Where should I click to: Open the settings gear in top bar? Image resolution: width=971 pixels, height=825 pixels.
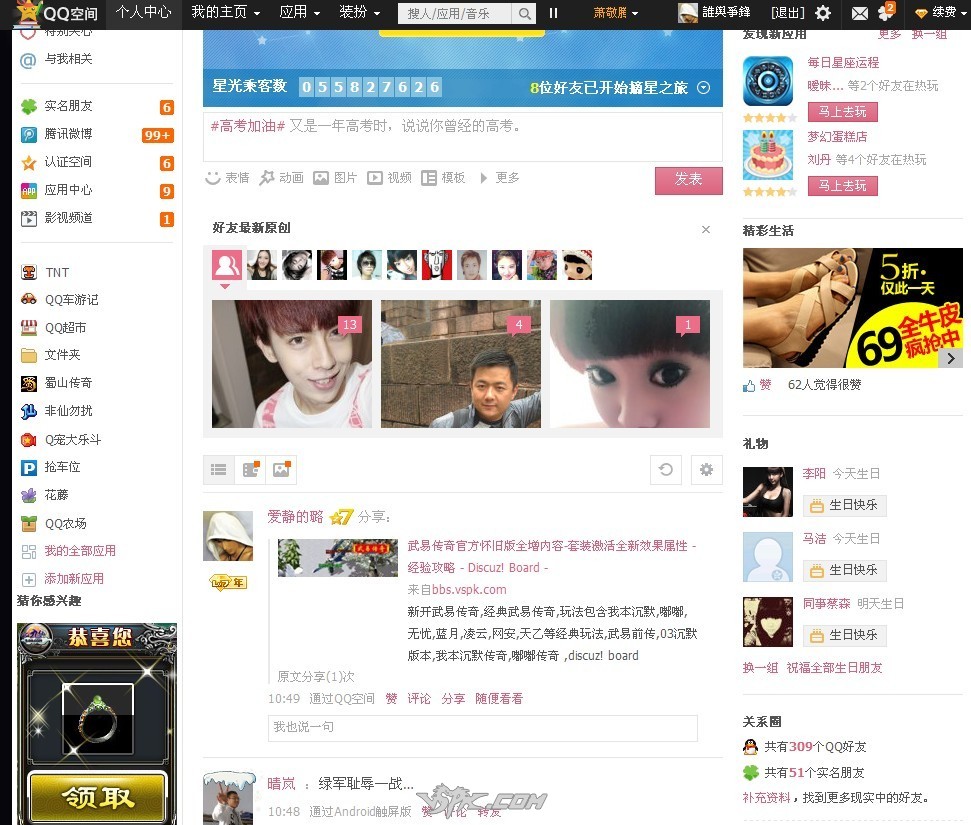click(822, 13)
